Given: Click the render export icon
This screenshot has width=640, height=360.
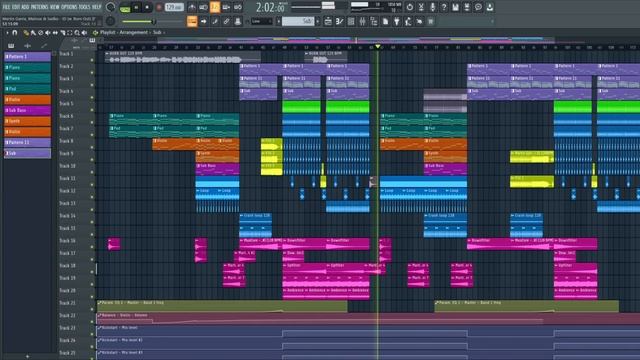Looking at the screenshot, I should [x=467, y=7].
